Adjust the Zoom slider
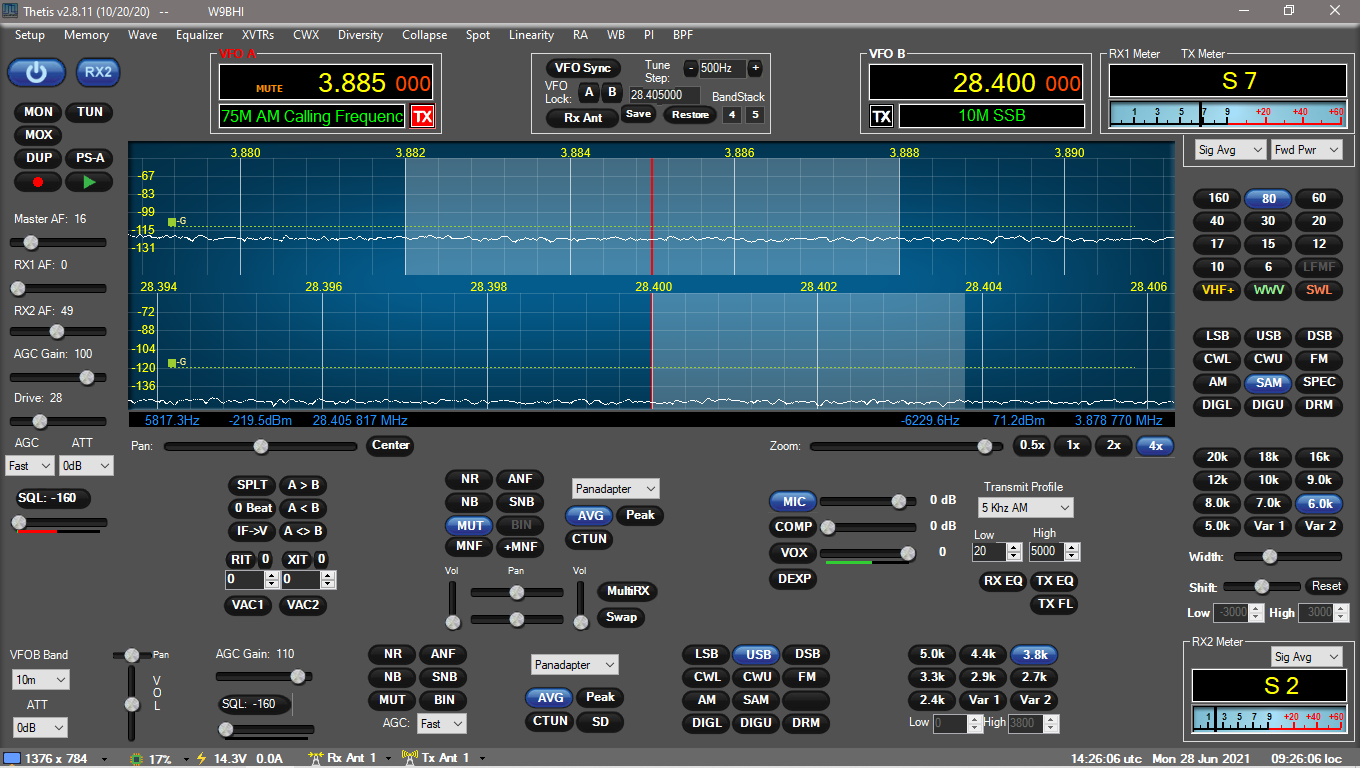The image size is (1360, 768). click(907, 446)
